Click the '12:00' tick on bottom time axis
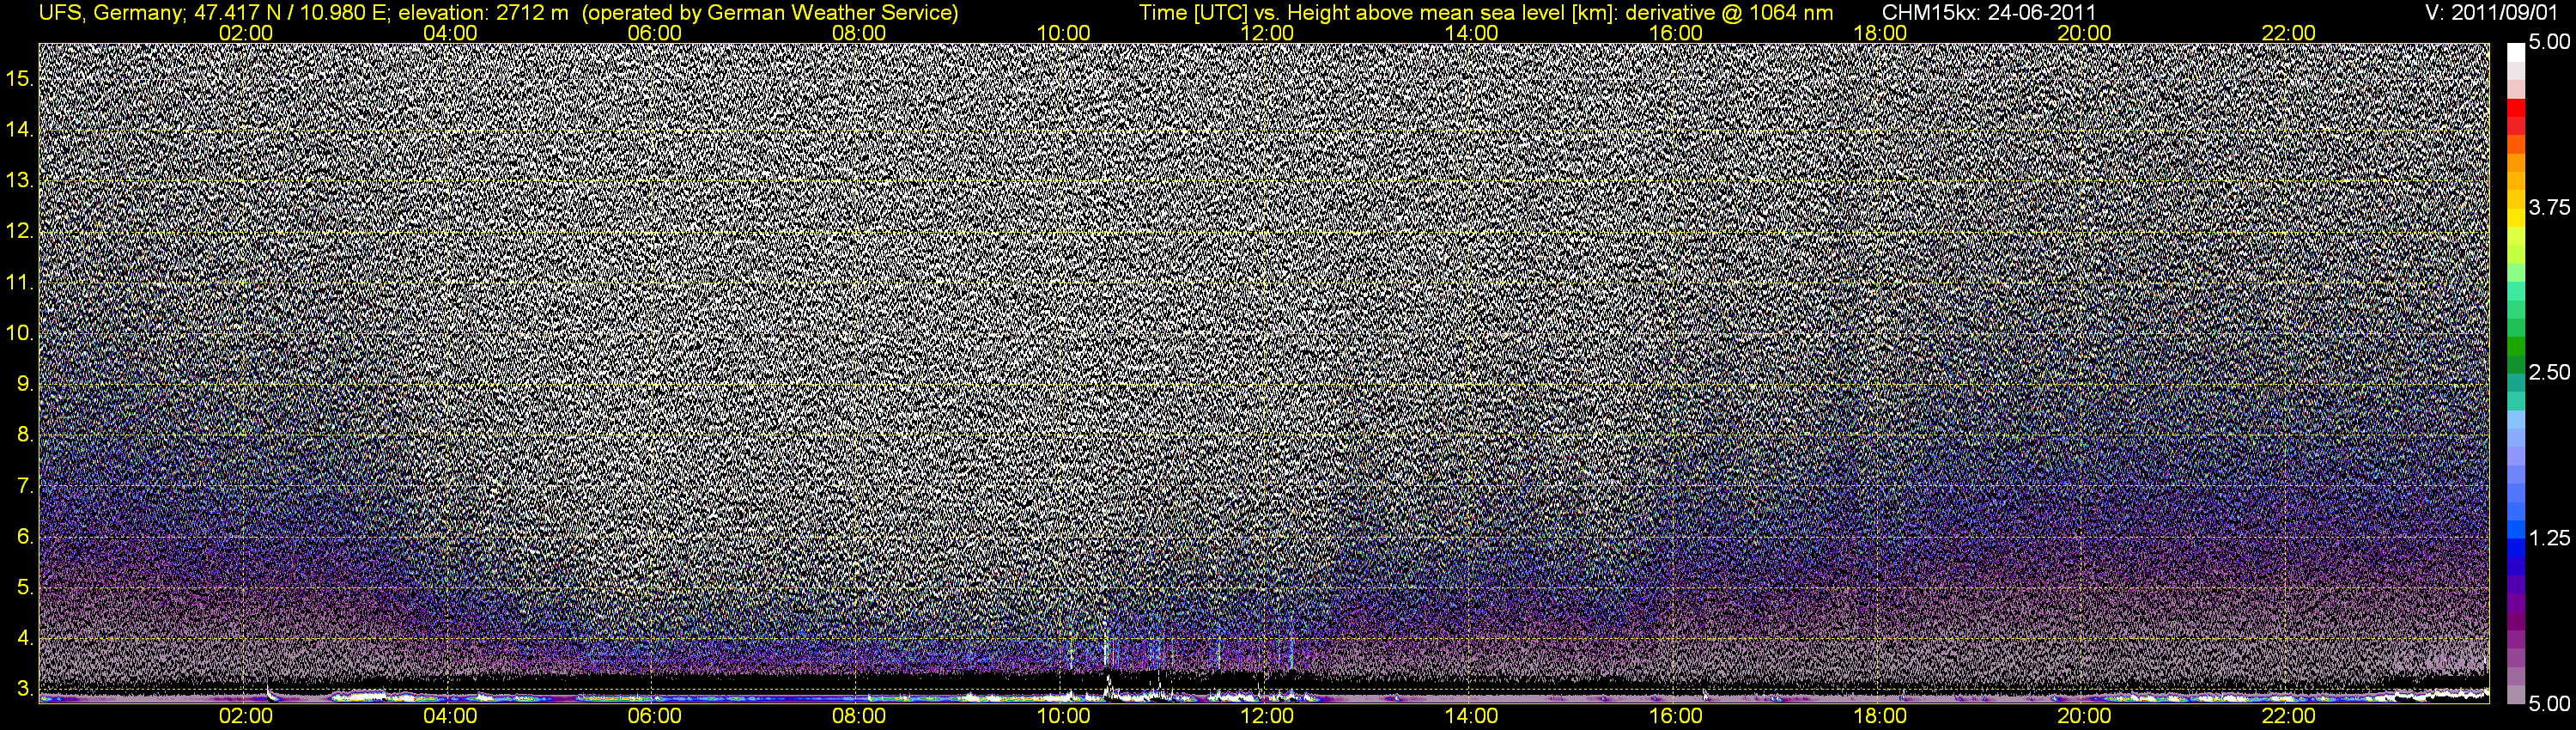Screen dimensions: 2576x730 pyautogui.click(x=1267, y=717)
